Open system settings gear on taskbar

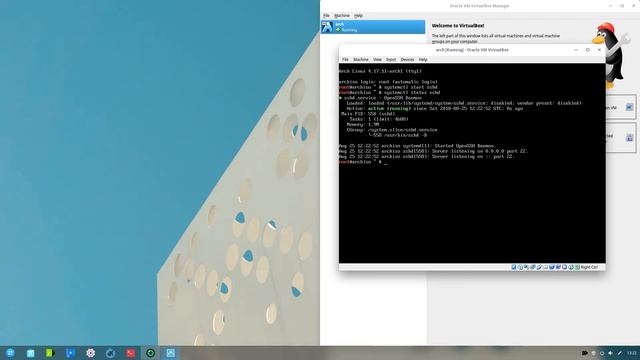pos(91,353)
